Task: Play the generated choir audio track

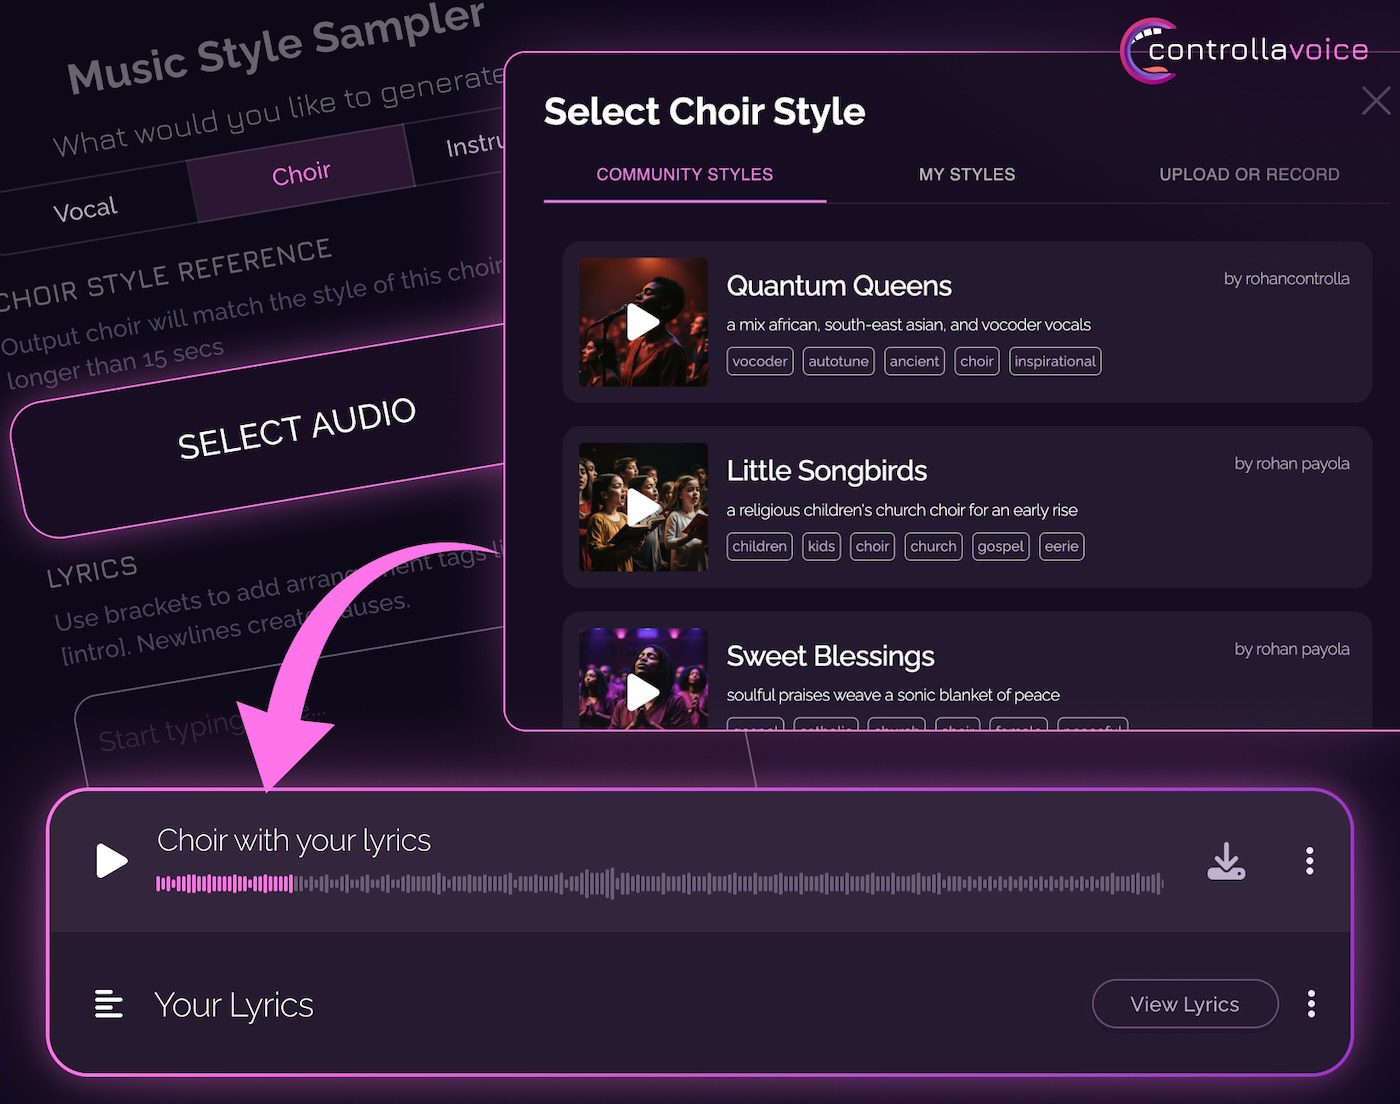Action: coord(111,861)
